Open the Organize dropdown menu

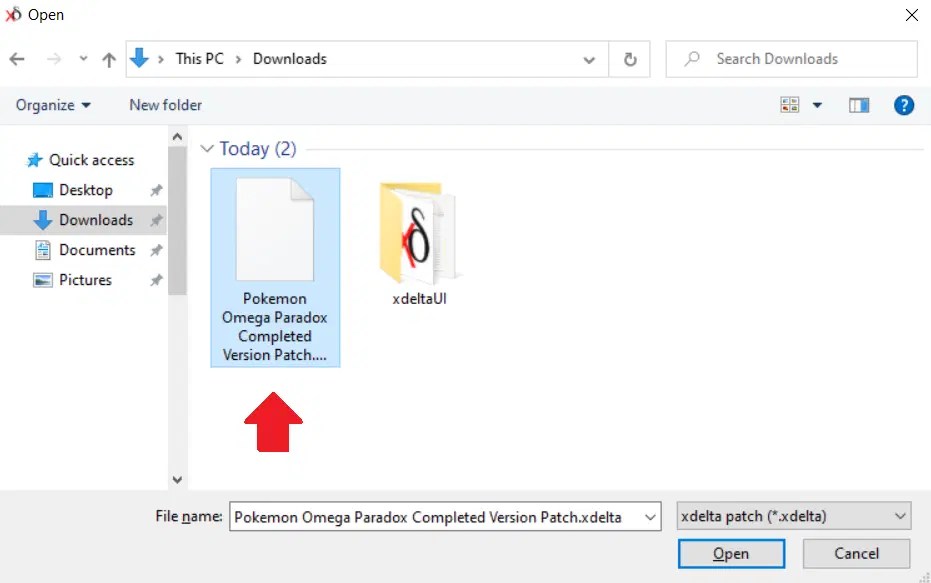[52, 104]
